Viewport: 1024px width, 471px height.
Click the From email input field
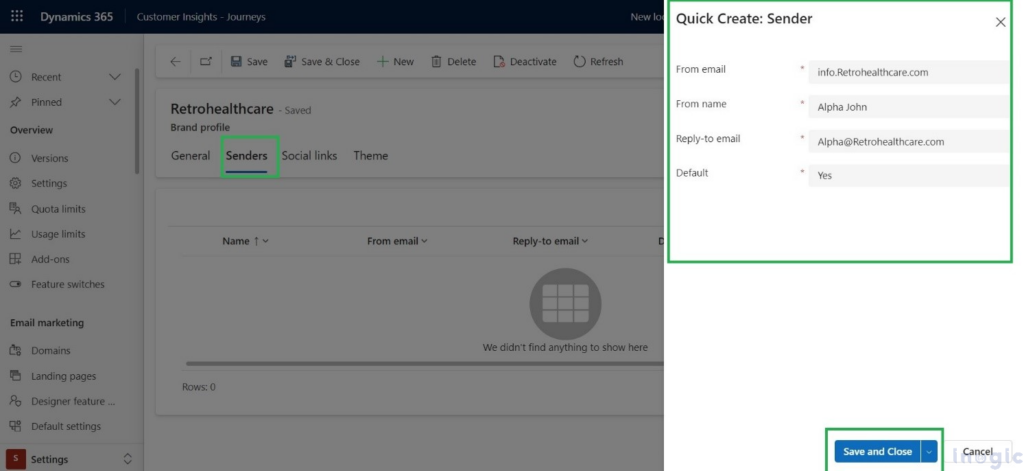click(908, 72)
